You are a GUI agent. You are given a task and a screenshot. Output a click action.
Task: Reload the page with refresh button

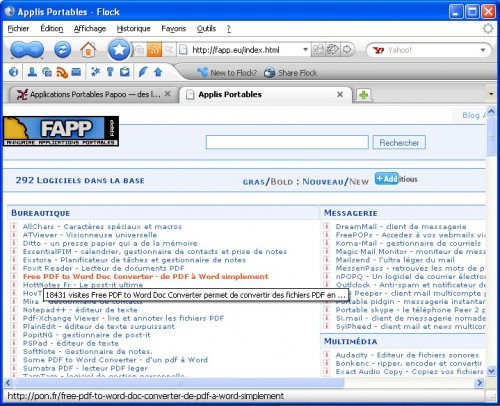pos(63,50)
